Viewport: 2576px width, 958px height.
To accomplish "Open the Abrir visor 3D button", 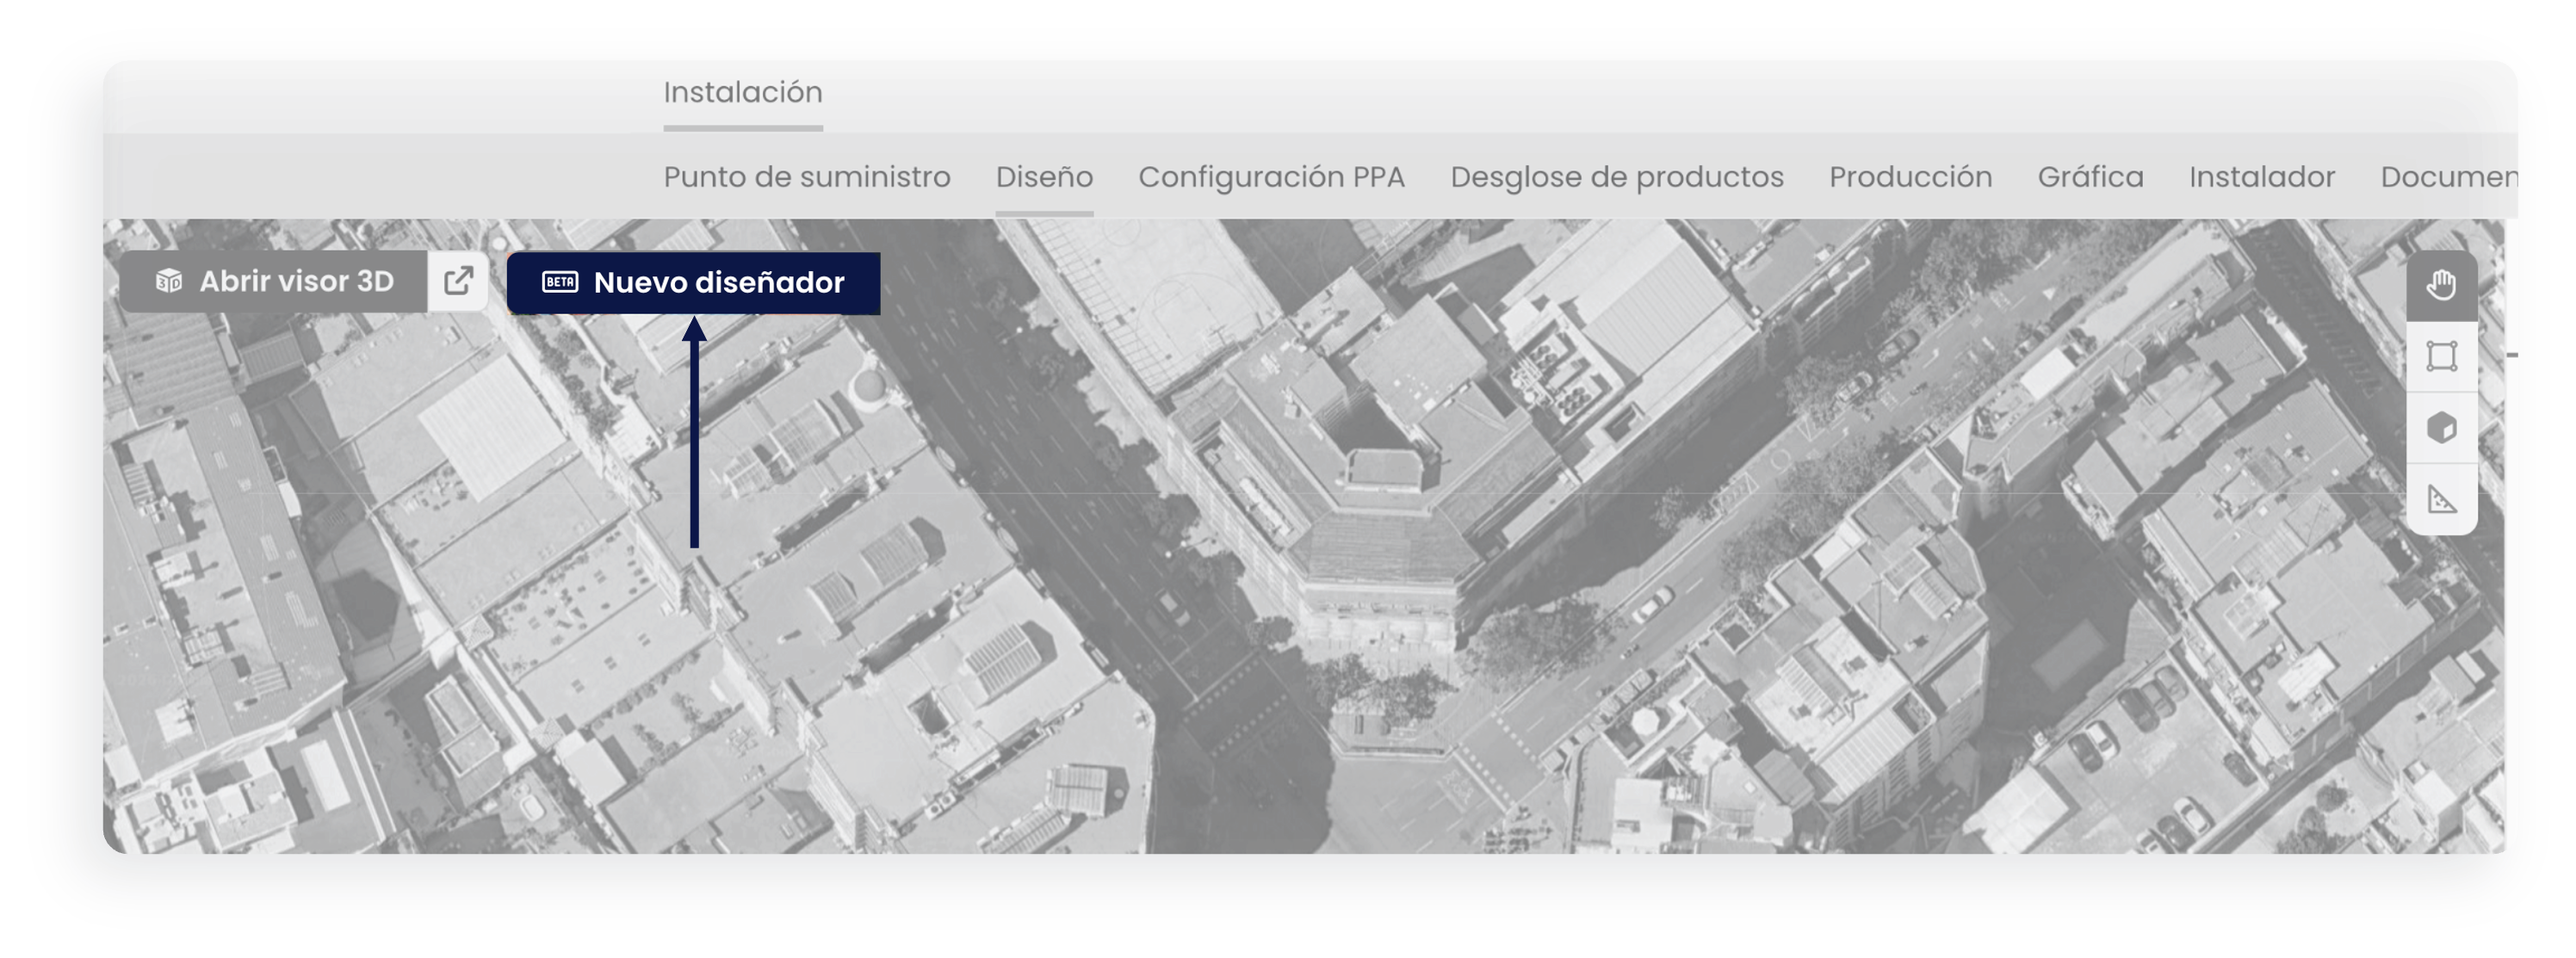I will click(274, 281).
